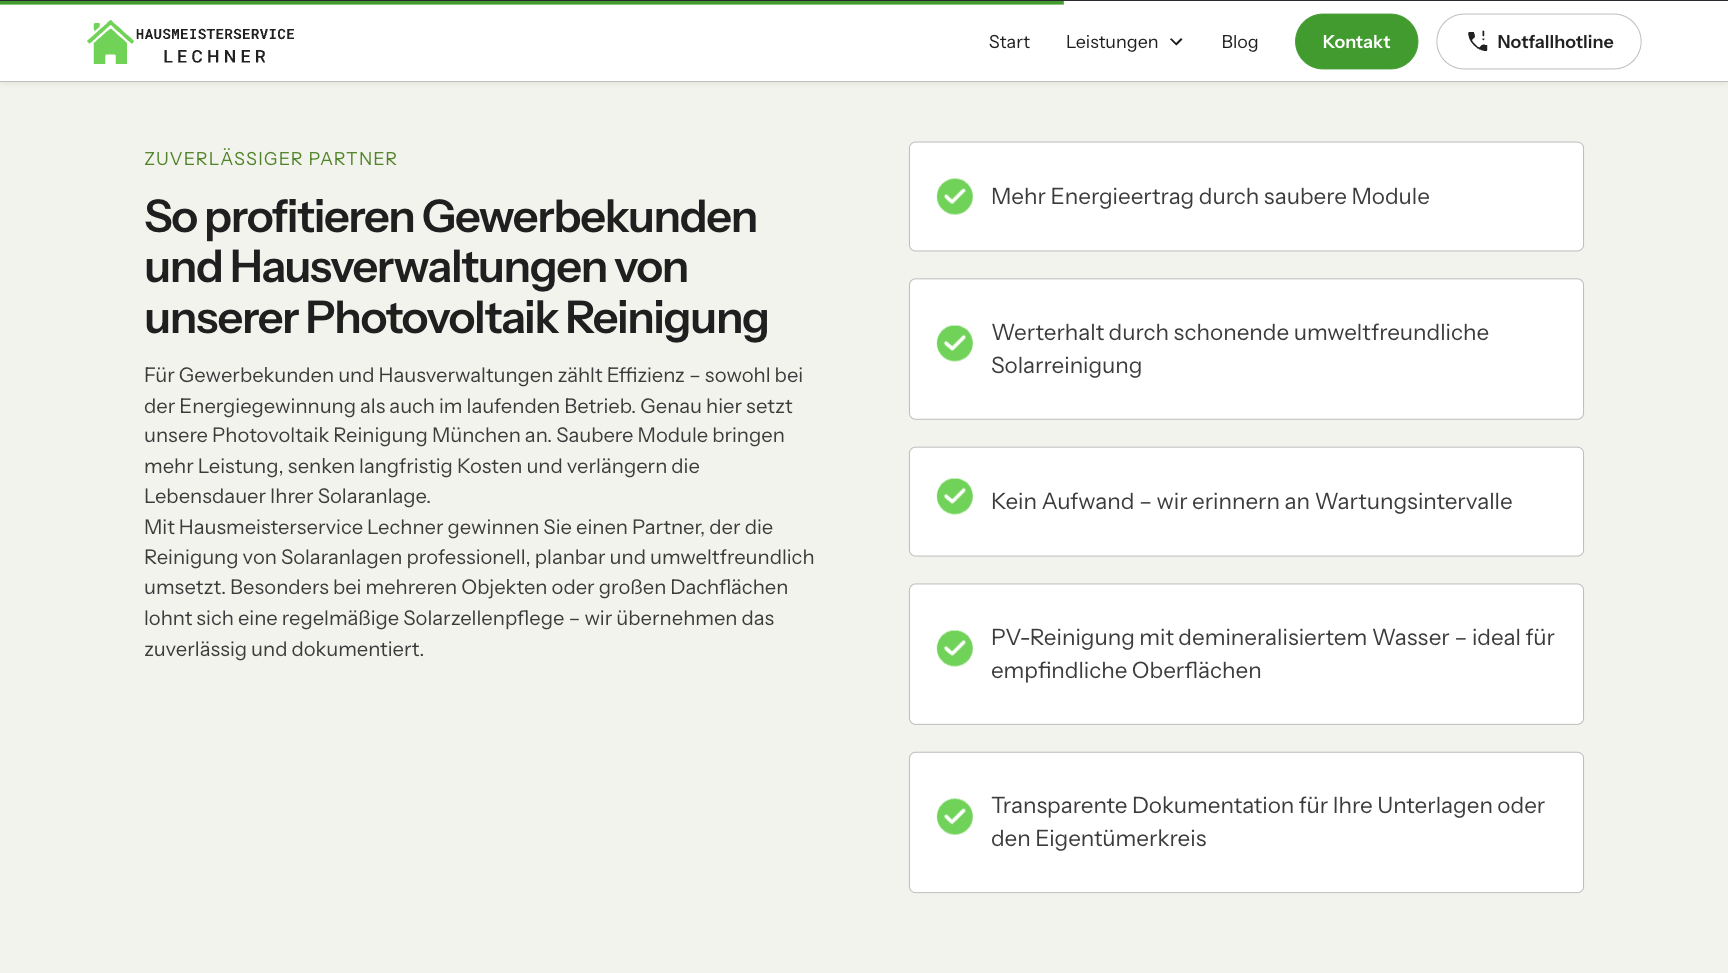The height and width of the screenshot is (973, 1728).
Task: Open the Leistungen menu item
Action: 1111,42
